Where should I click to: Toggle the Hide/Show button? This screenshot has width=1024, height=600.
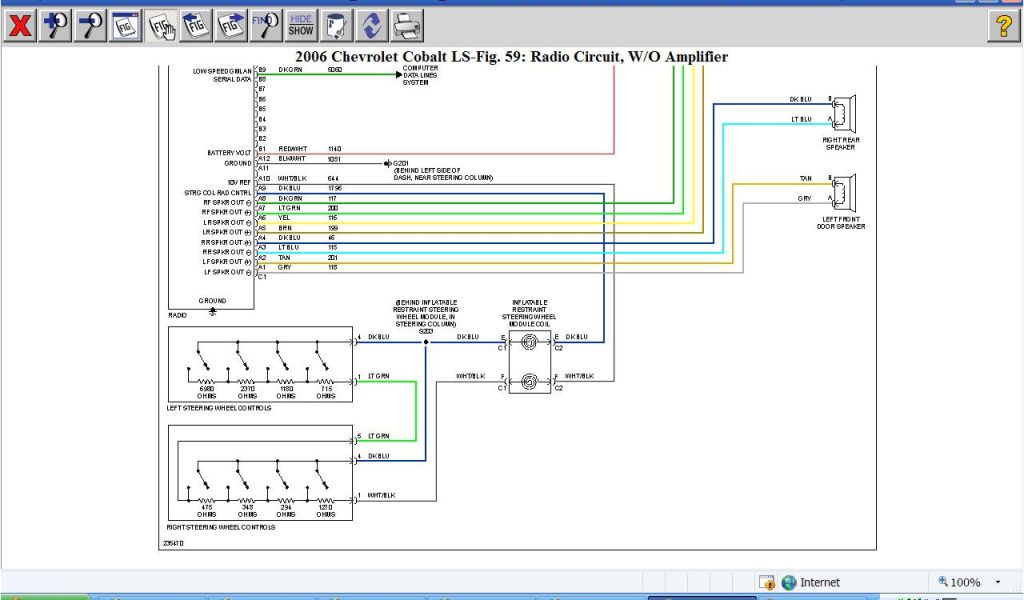point(301,25)
